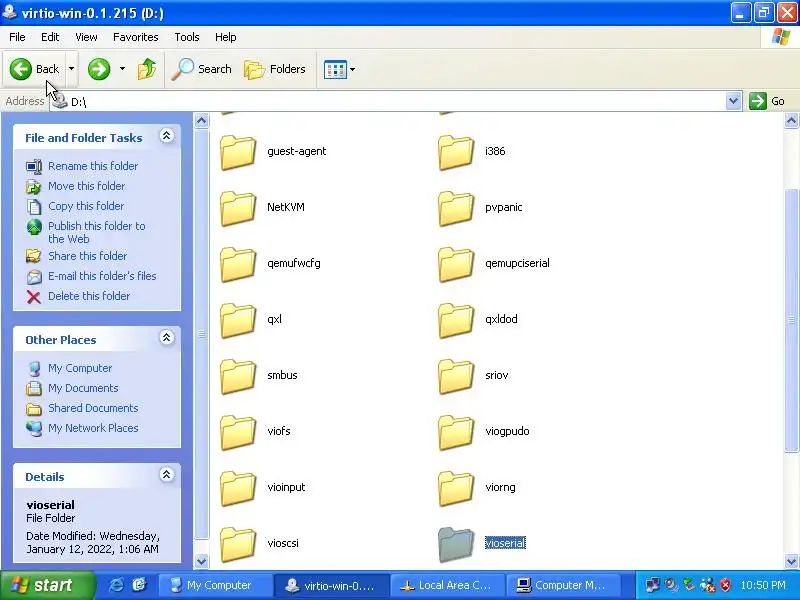Select the viofs folder icon
800x600 pixels.
click(238, 432)
